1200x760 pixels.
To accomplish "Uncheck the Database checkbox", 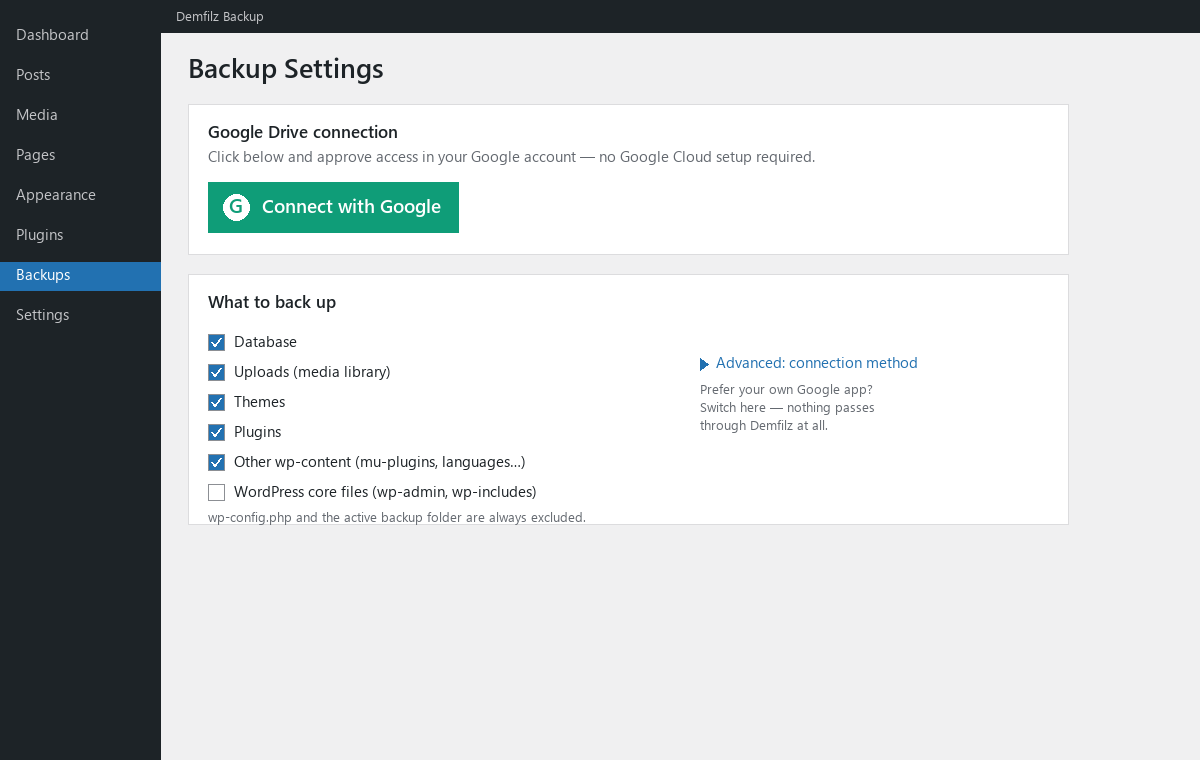I will [x=216, y=342].
